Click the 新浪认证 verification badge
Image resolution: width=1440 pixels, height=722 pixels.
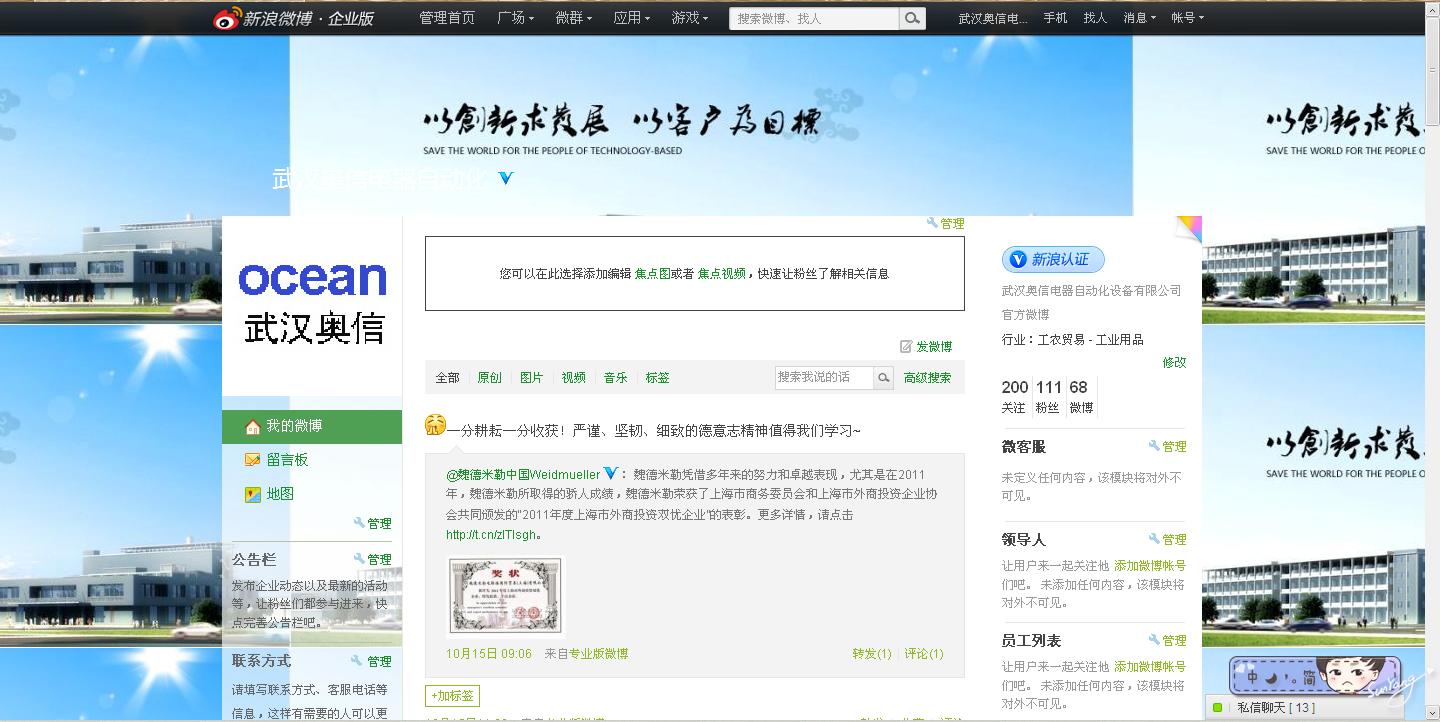coord(1053,260)
